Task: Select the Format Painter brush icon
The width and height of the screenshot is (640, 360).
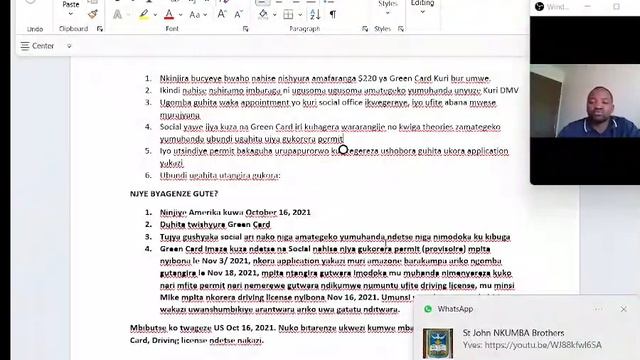Action: (x=93, y=14)
